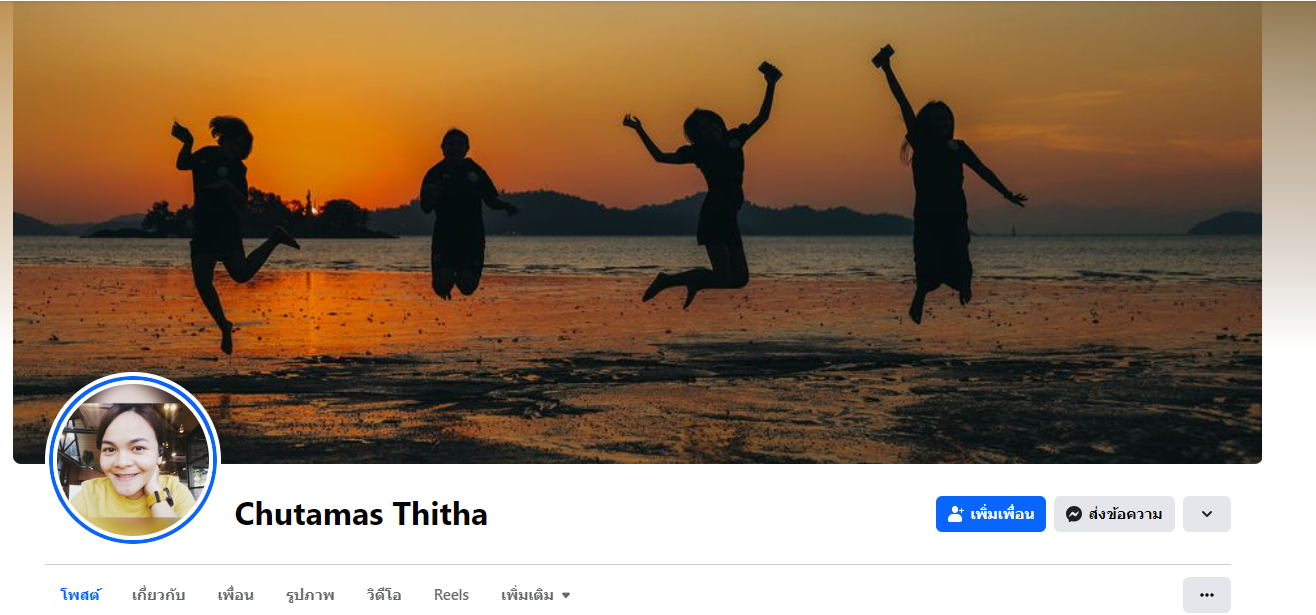Open the เพิ่มเติม dropdown tab
The height and width of the screenshot is (615, 1316).
point(536,595)
